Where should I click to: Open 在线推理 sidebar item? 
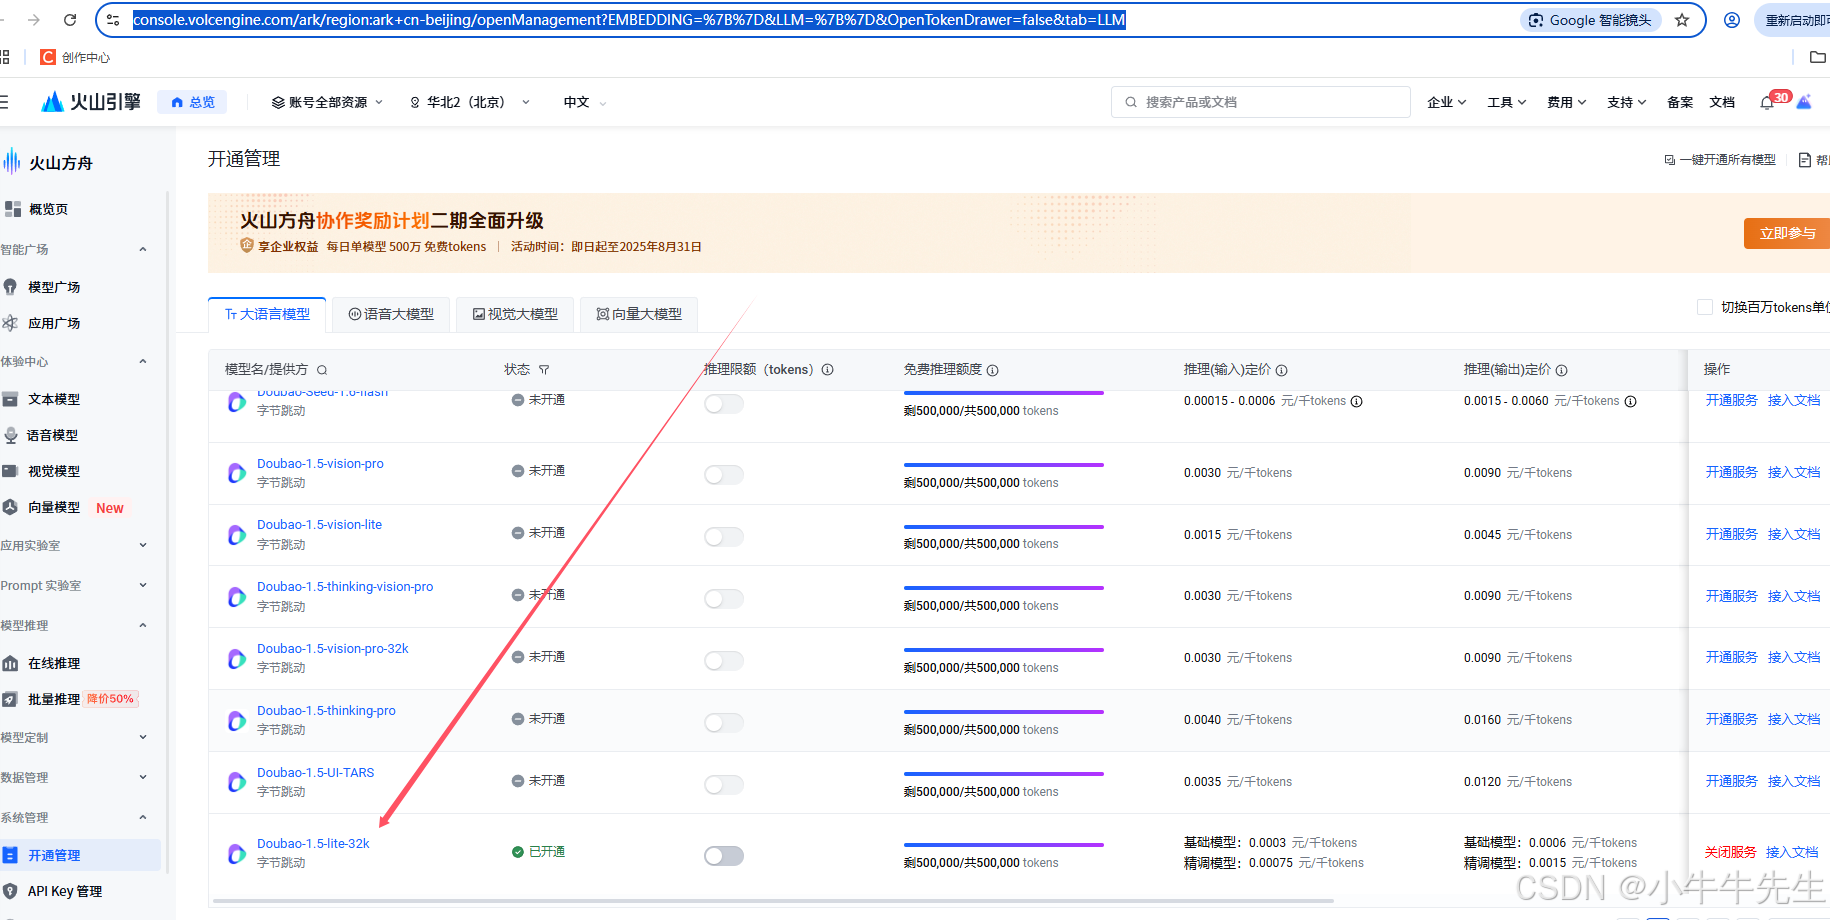coord(54,663)
